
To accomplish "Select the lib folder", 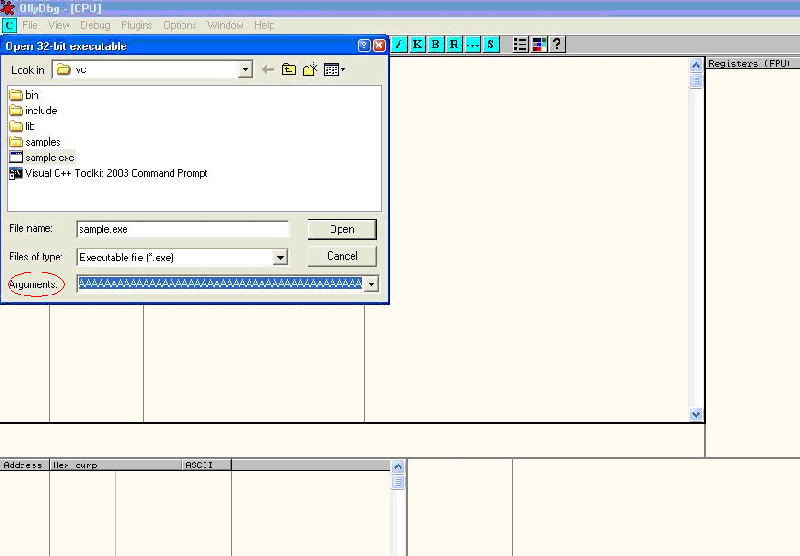I will pyautogui.click(x=22, y=126).
